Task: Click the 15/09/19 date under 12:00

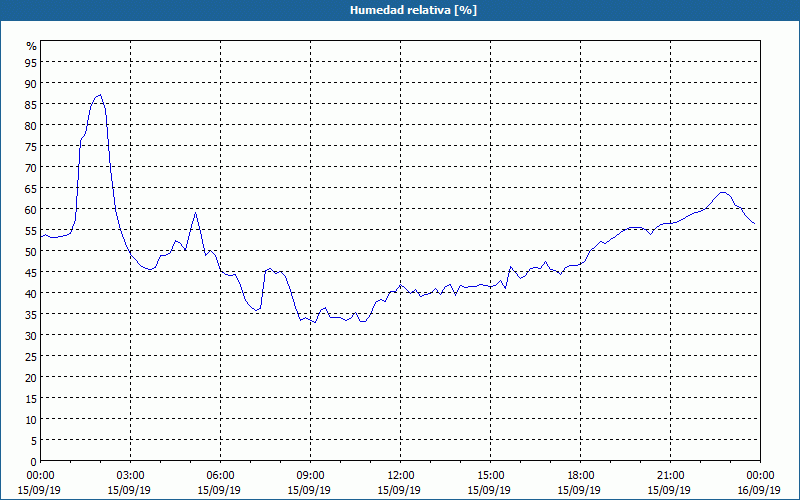Action: pyautogui.click(x=399, y=490)
